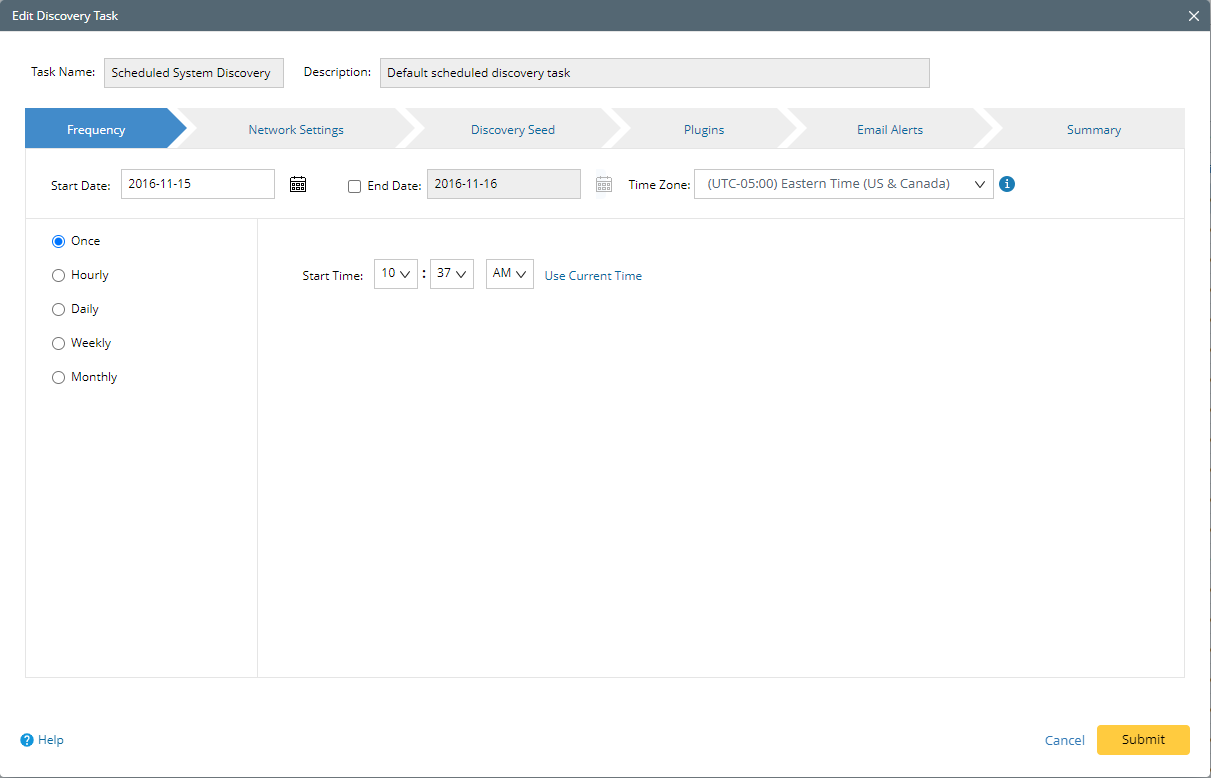
Task: Open the AM/PM selector
Action: pos(510,273)
